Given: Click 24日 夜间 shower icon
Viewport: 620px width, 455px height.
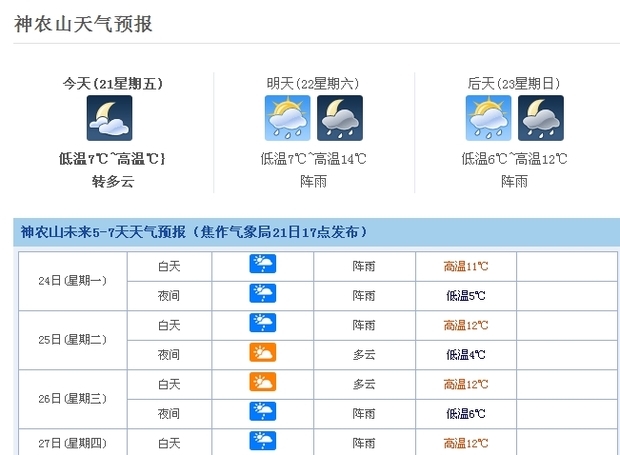Looking at the screenshot, I should tap(263, 293).
